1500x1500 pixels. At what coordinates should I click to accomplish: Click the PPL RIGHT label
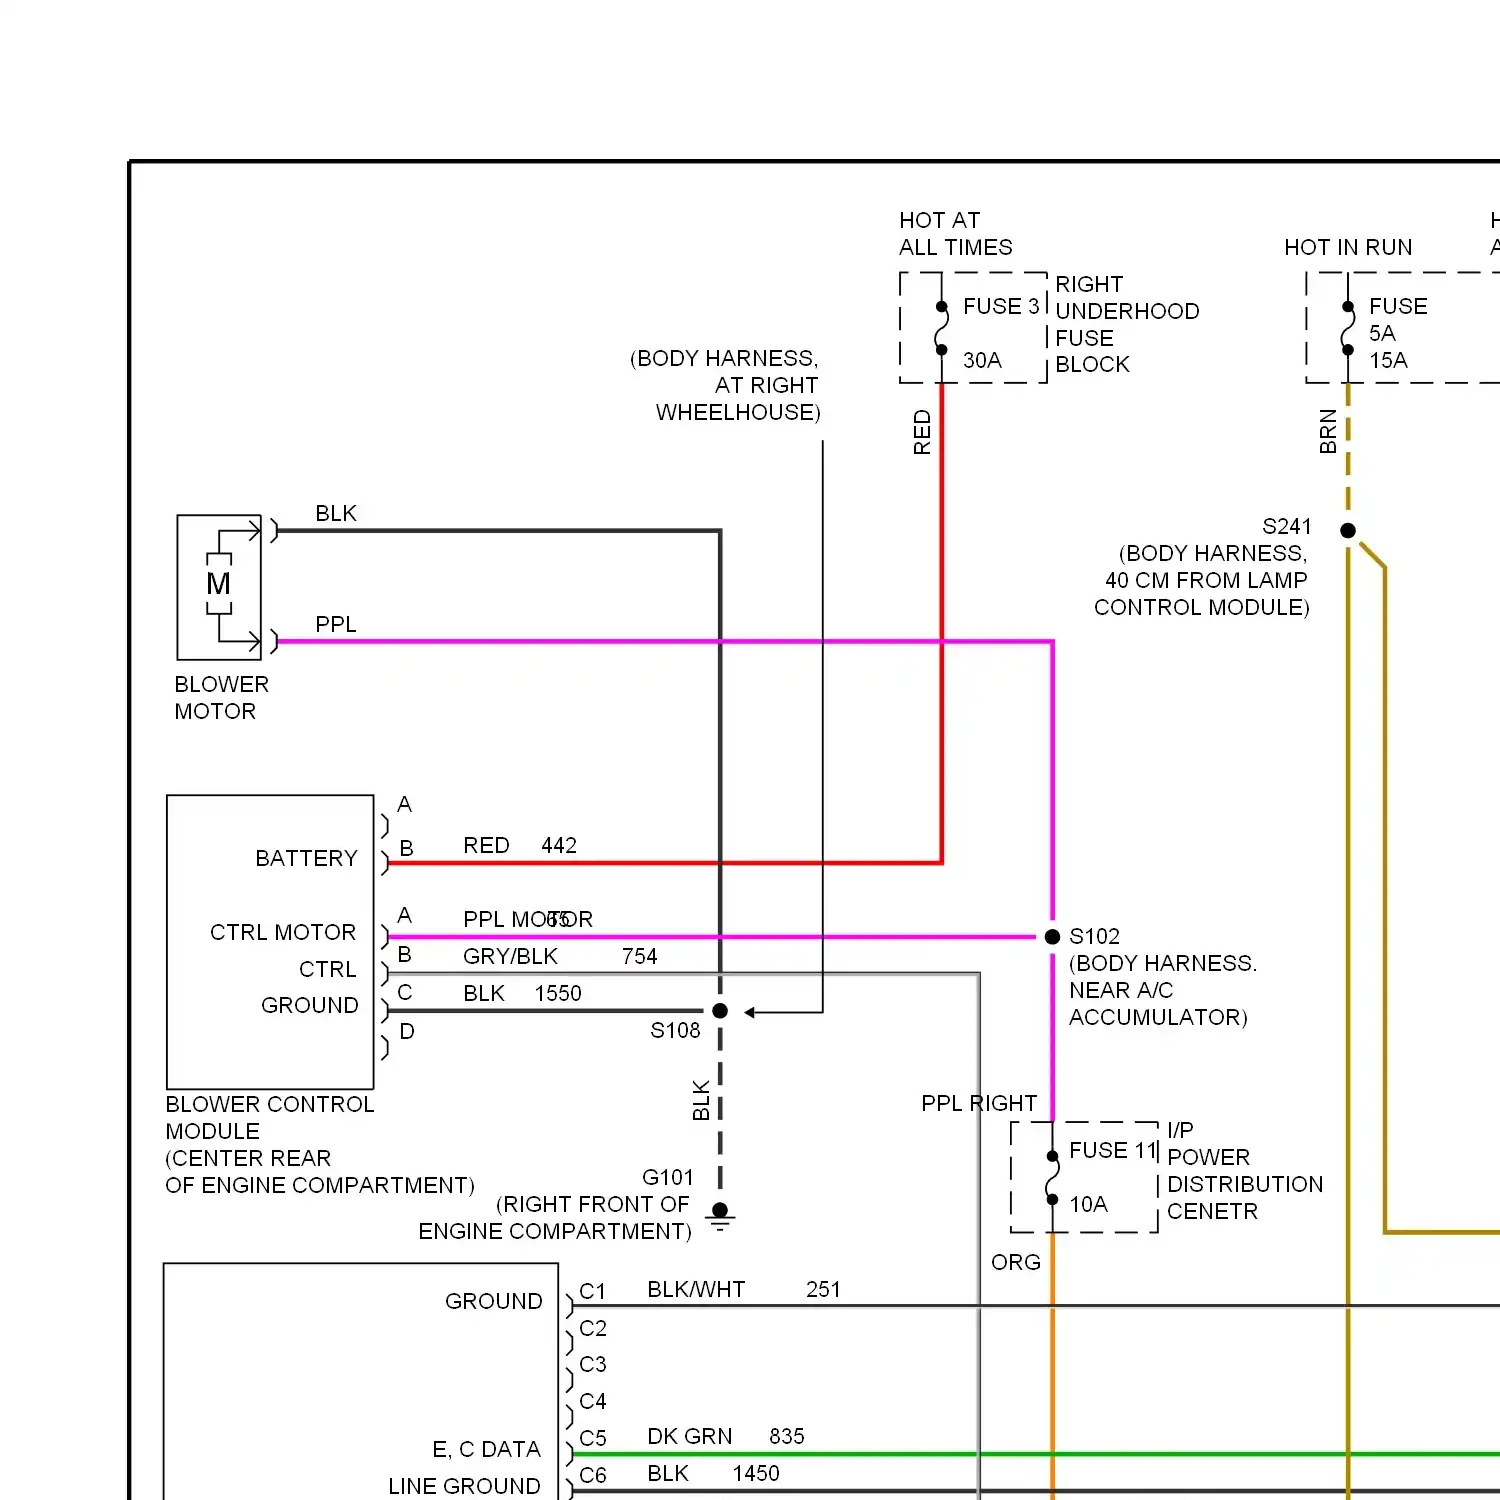[x=979, y=1104]
